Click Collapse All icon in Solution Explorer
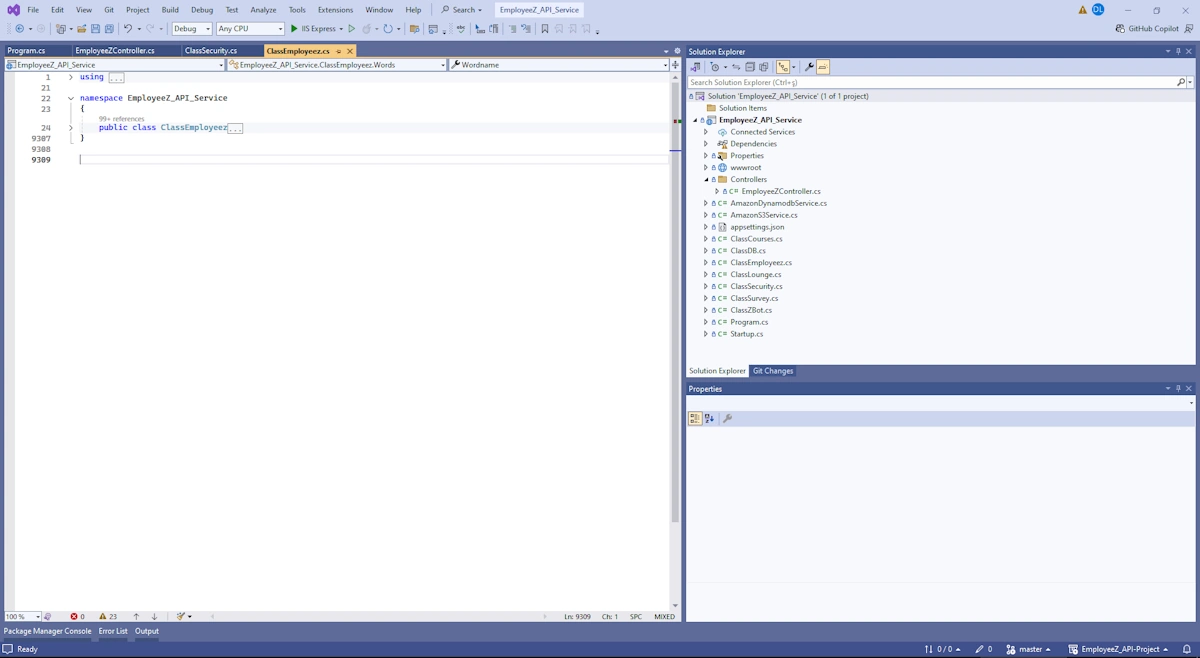Screen dimensions: 1200x658 point(750,67)
